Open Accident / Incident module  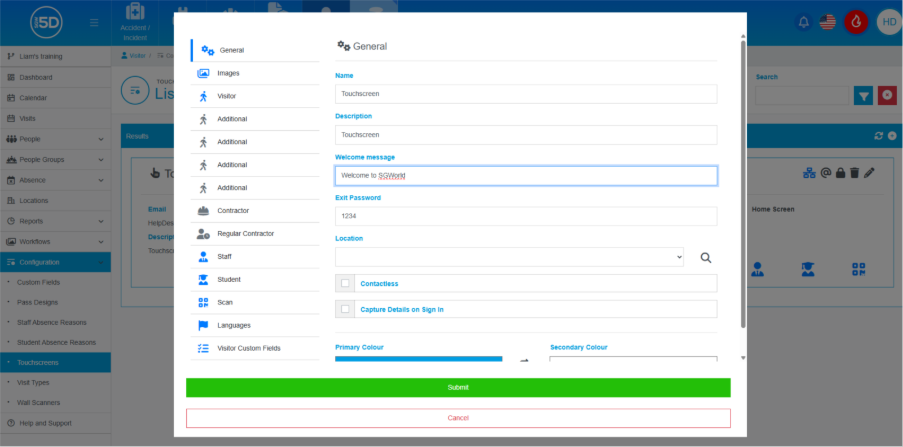(134, 23)
